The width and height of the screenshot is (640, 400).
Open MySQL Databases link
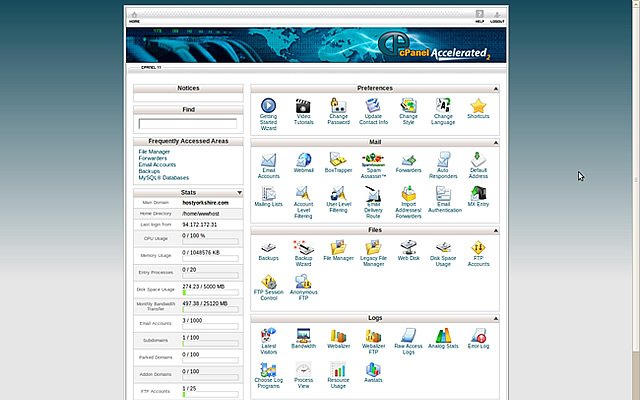click(x=163, y=178)
